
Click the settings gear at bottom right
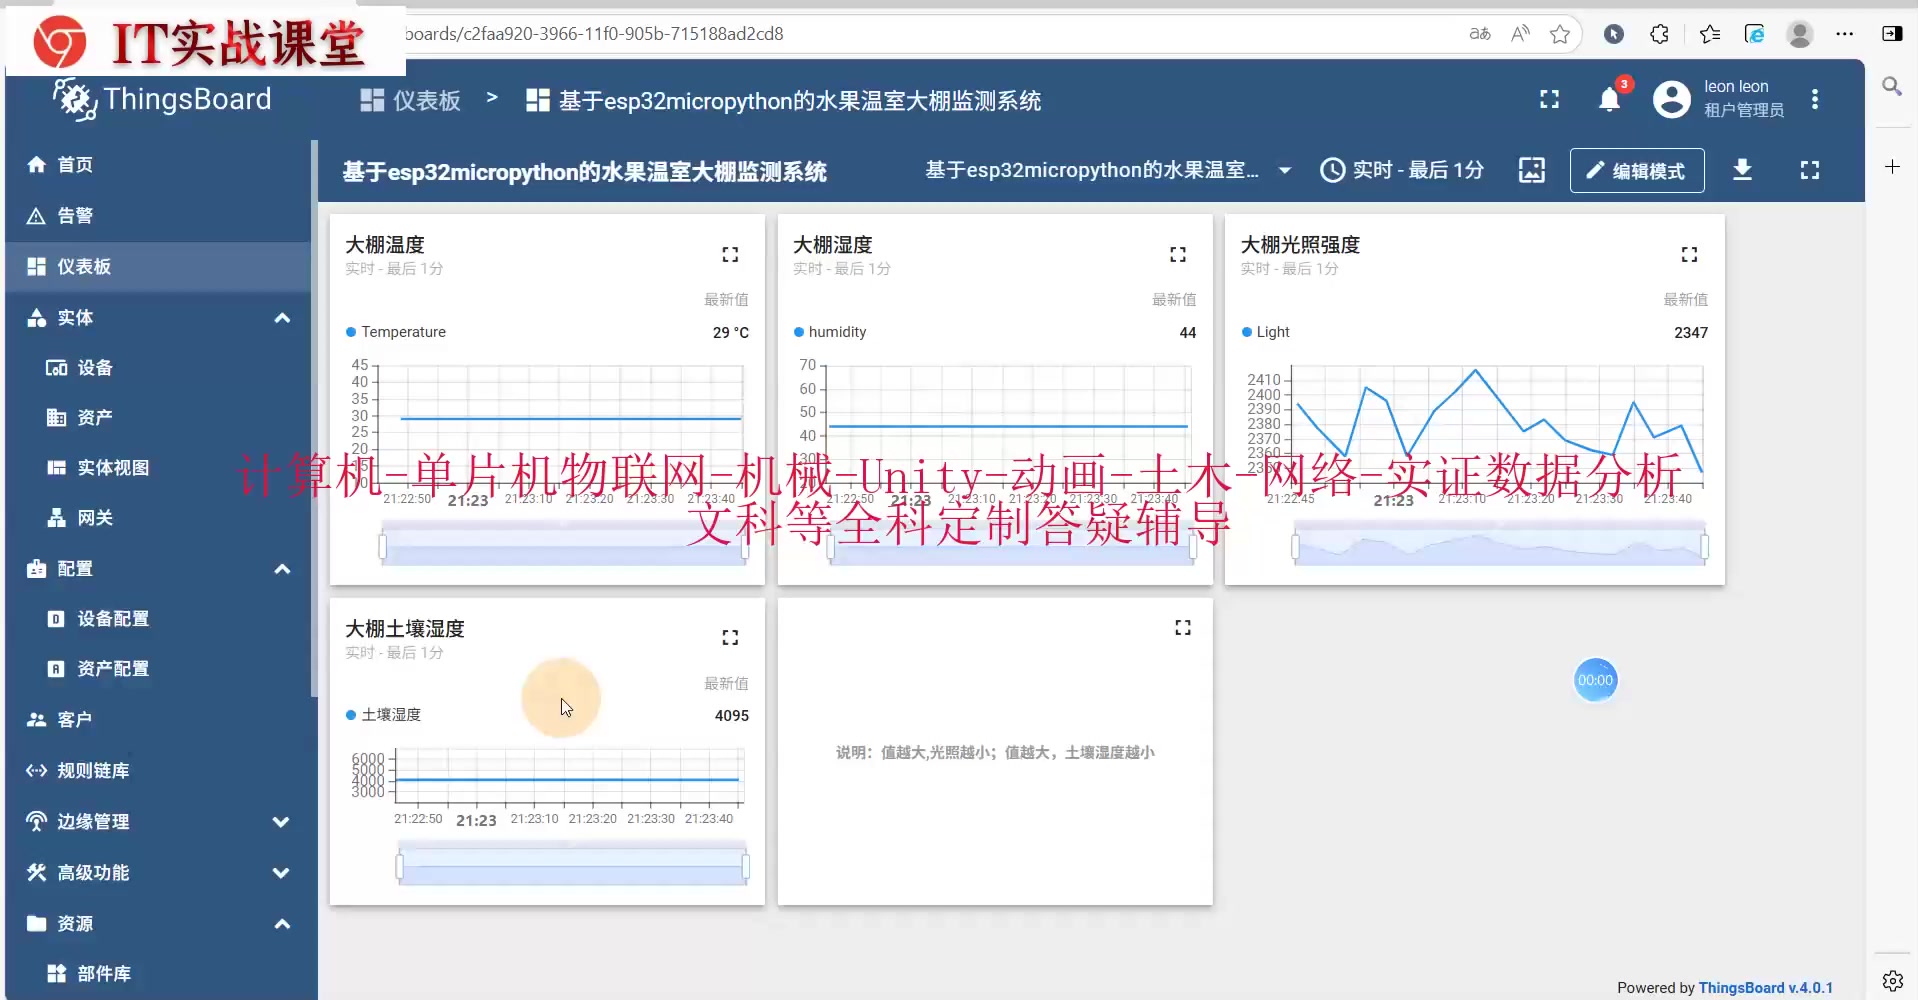(x=1893, y=981)
